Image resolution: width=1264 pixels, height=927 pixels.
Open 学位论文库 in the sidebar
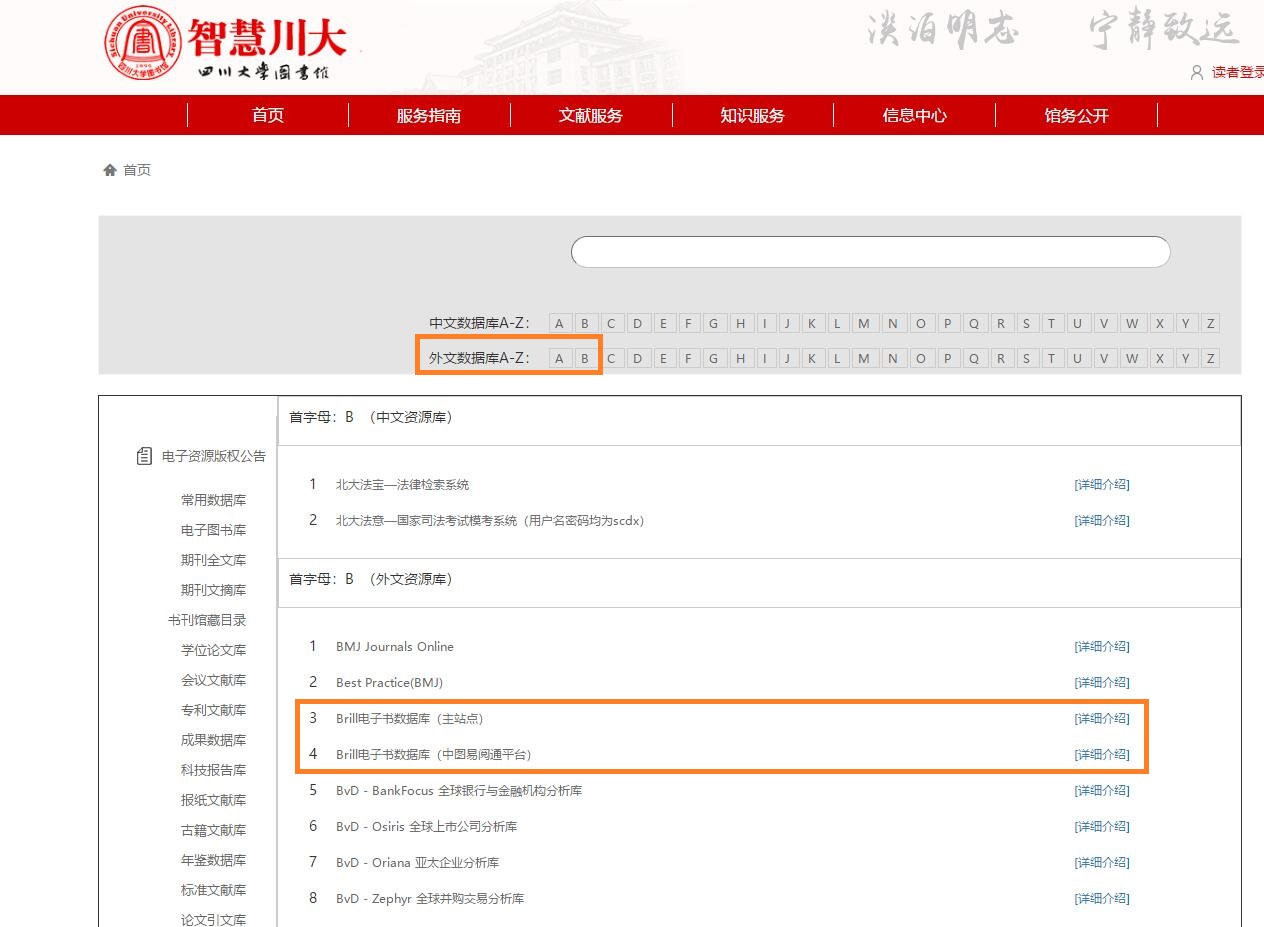click(x=213, y=650)
